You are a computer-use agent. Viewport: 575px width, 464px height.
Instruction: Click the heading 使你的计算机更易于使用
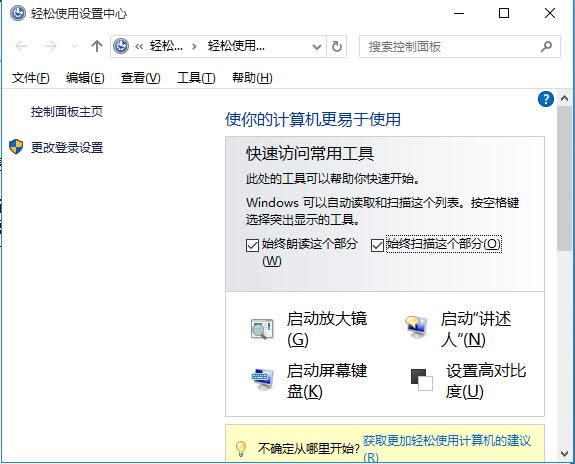(x=313, y=120)
